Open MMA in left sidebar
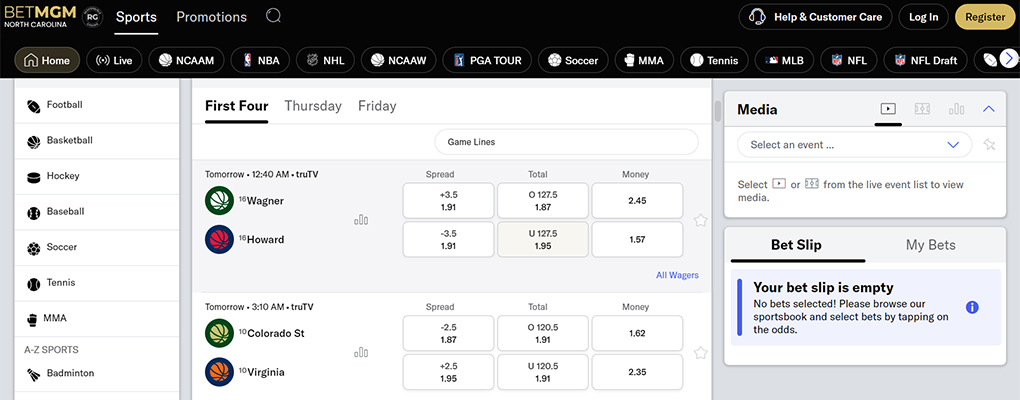 coord(97,319)
